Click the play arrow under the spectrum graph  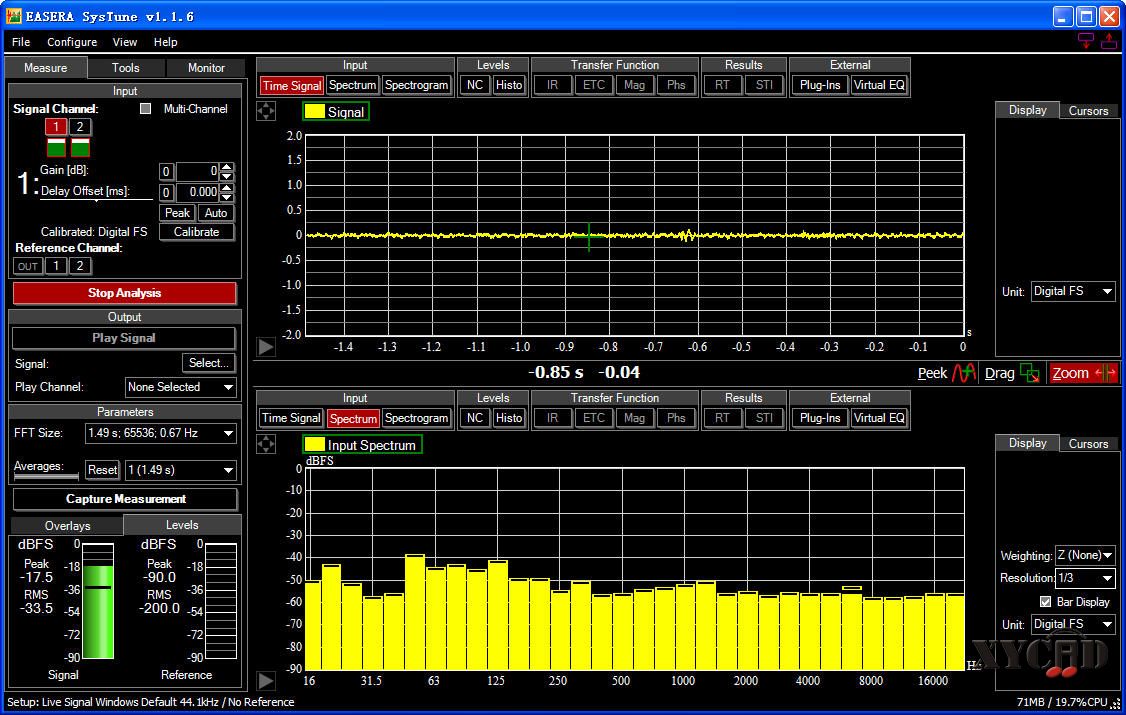266,680
